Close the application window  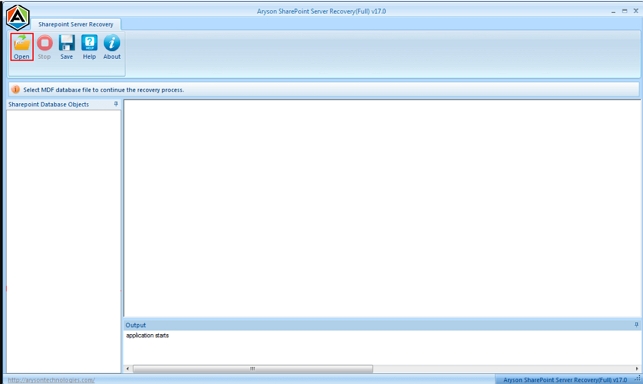(636, 11)
